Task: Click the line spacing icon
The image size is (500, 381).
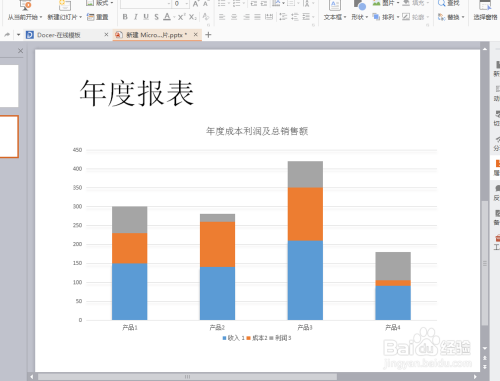Action: tap(283, 17)
